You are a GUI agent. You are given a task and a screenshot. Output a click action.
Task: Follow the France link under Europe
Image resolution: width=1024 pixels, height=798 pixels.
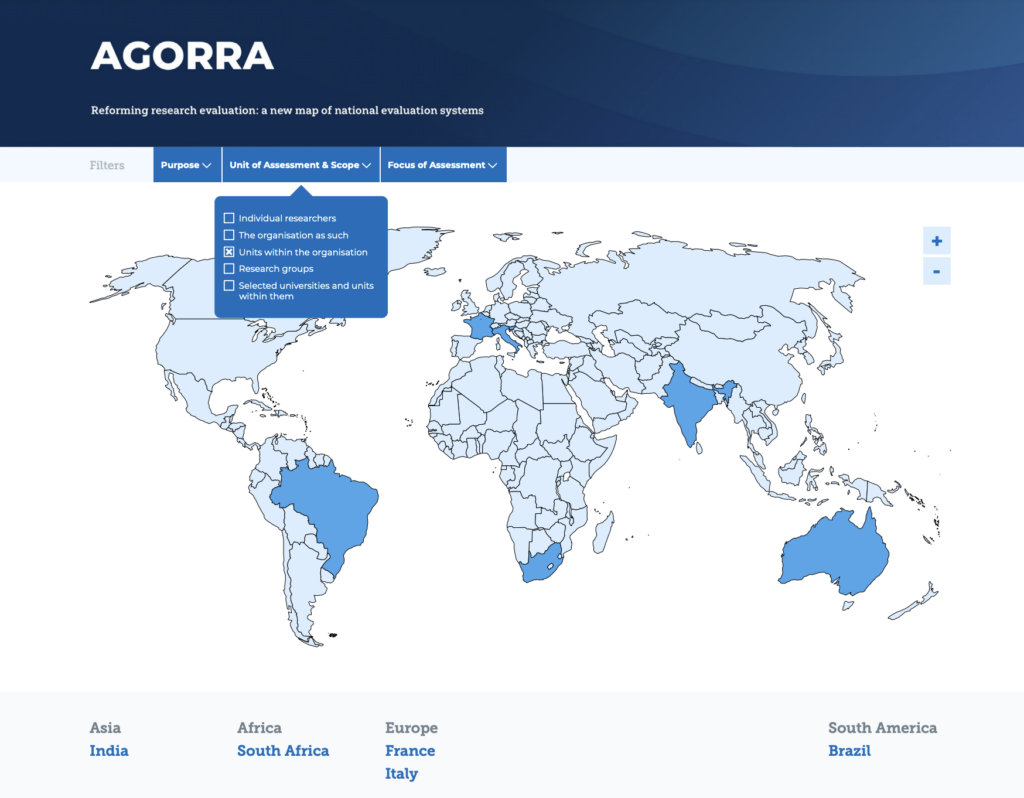point(409,751)
